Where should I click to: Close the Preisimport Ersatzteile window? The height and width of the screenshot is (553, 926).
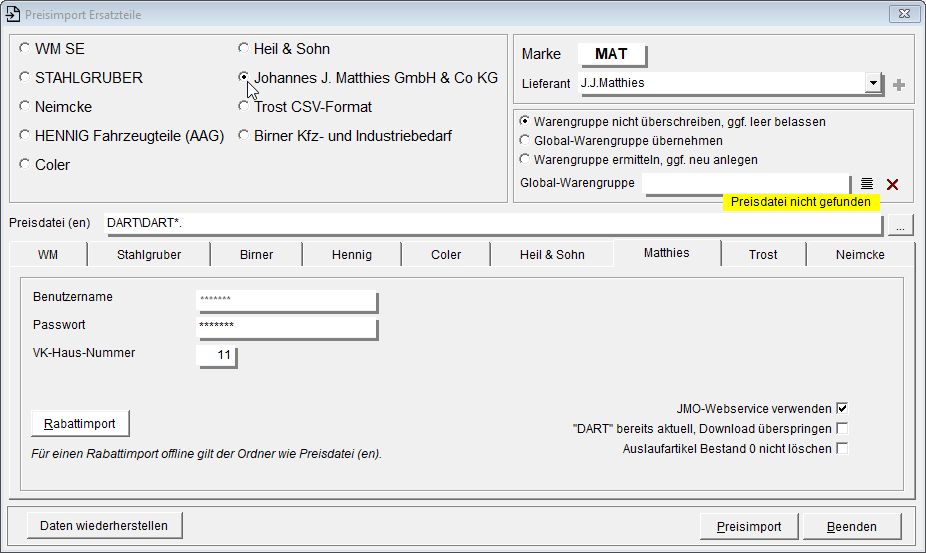[x=904, y=14]
